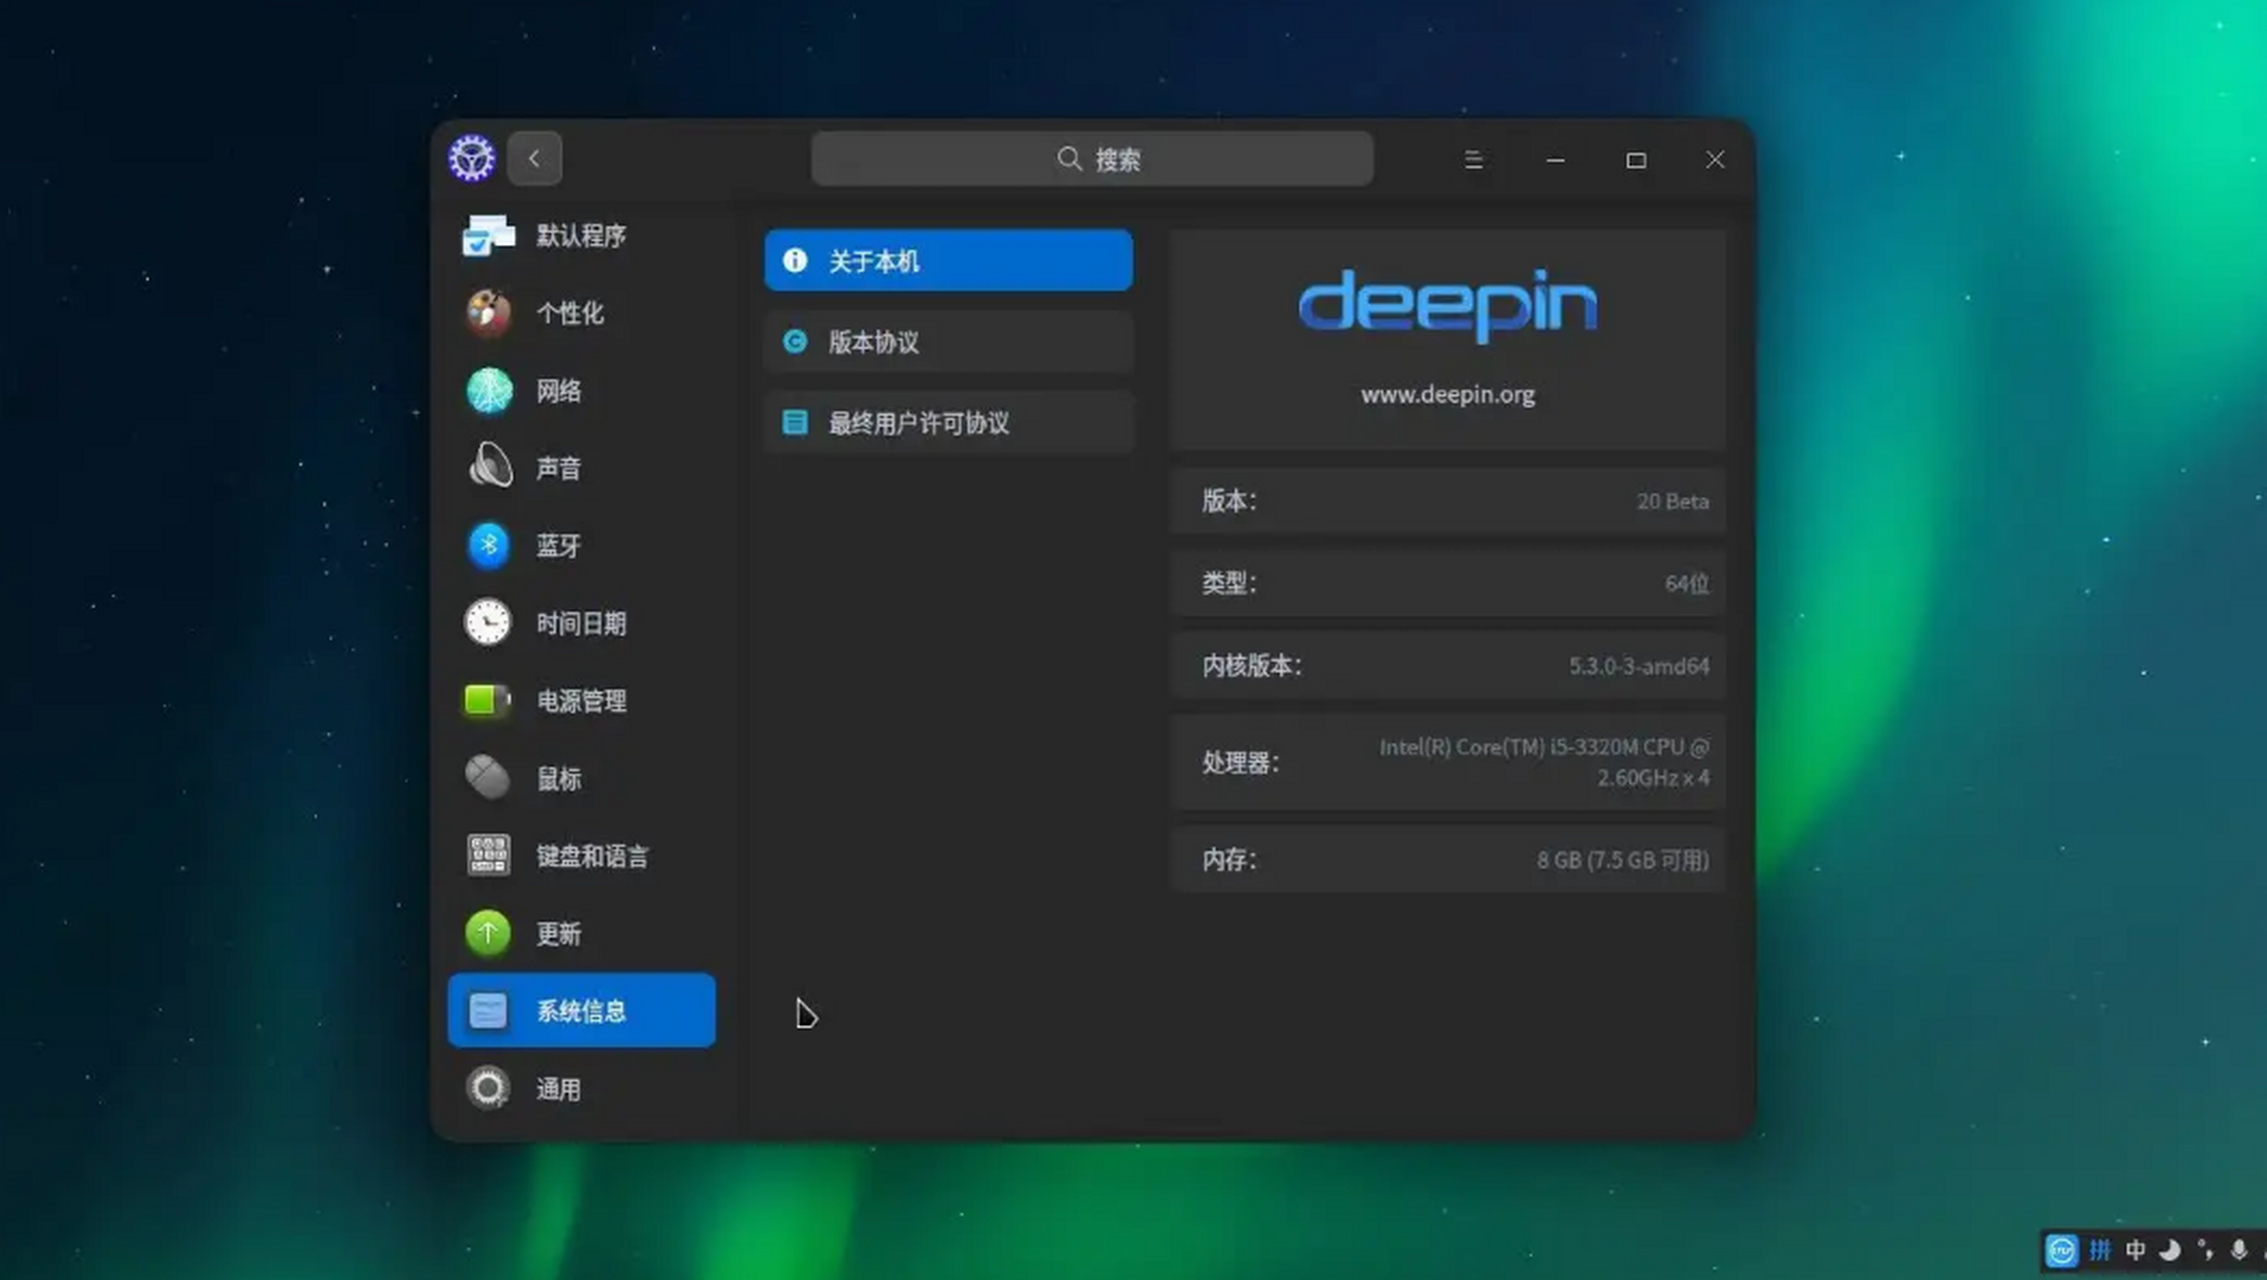
Task: Go to the 蓝牙 (Bluetooth) settings
Action: [582, 546]
